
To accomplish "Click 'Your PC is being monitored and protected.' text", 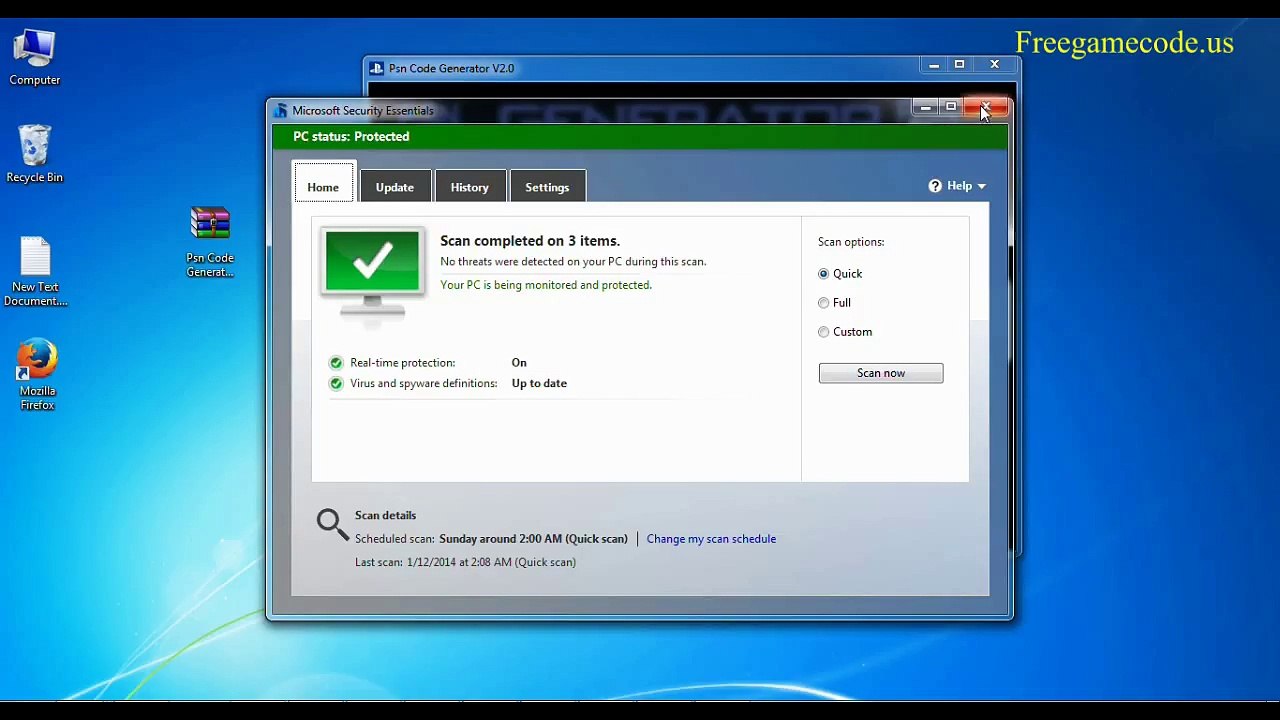I will click(546, 285).
